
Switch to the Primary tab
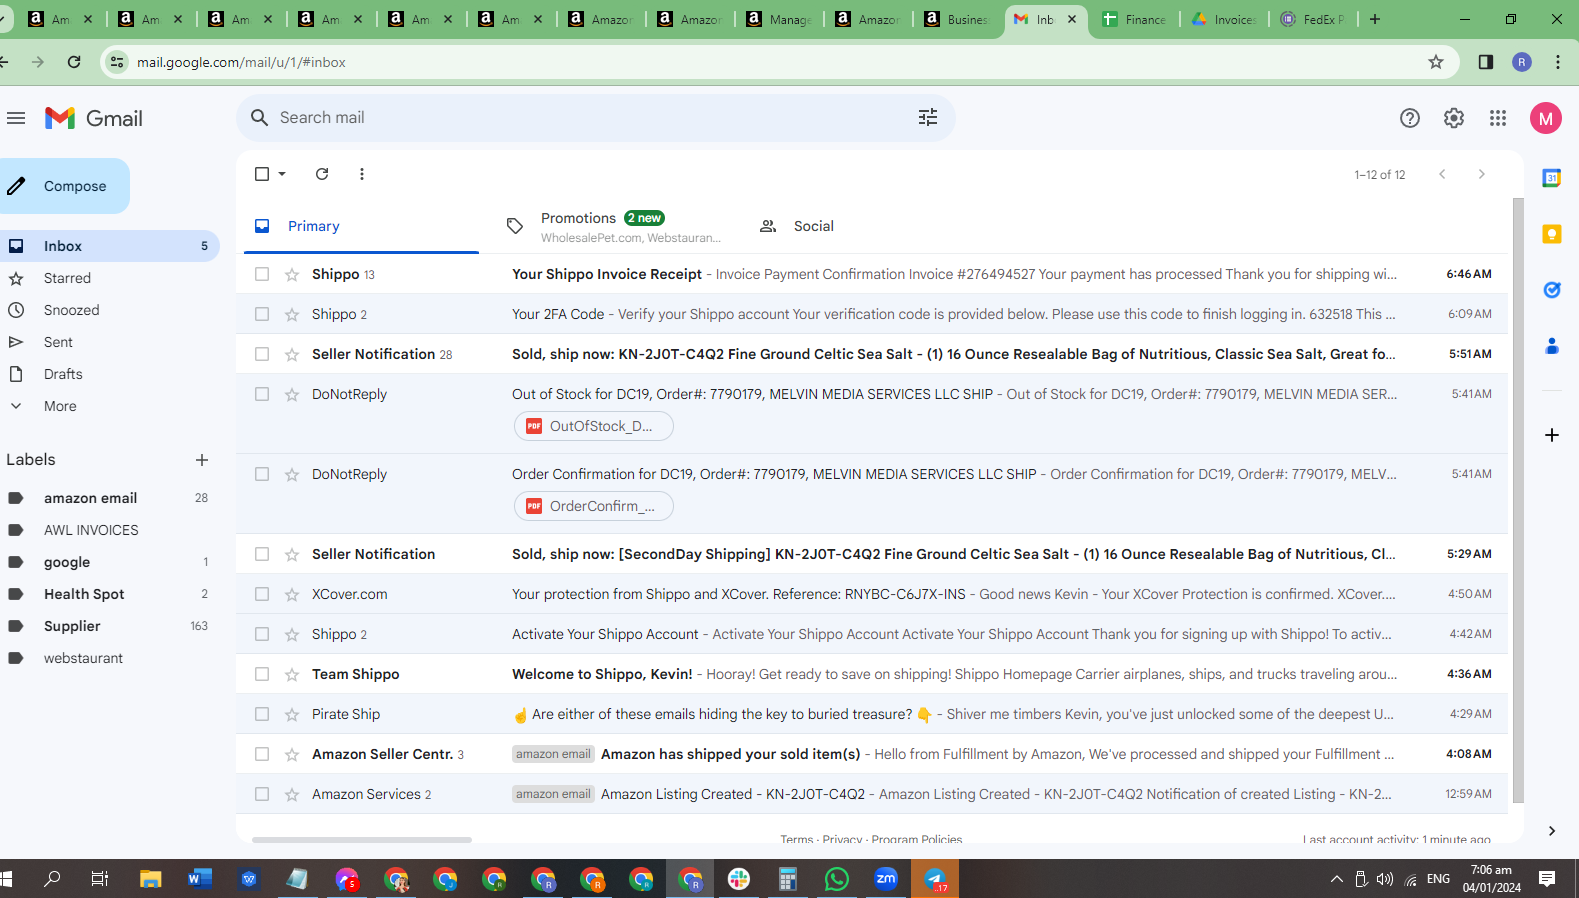tap(362, 227)
